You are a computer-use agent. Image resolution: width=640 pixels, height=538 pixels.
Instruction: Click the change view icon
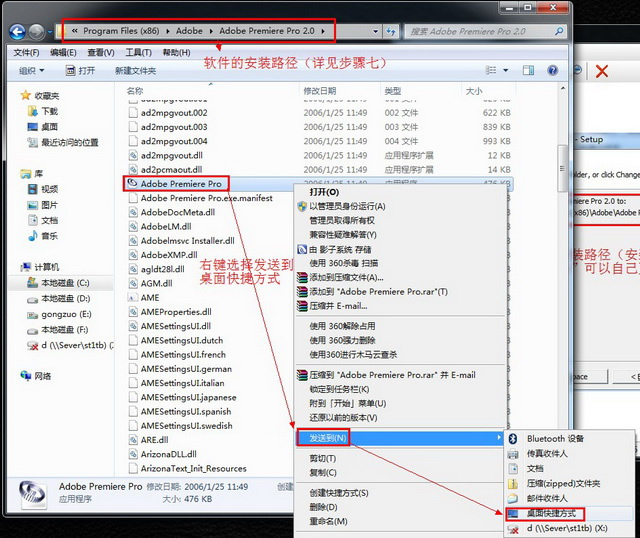coord(491,70)
